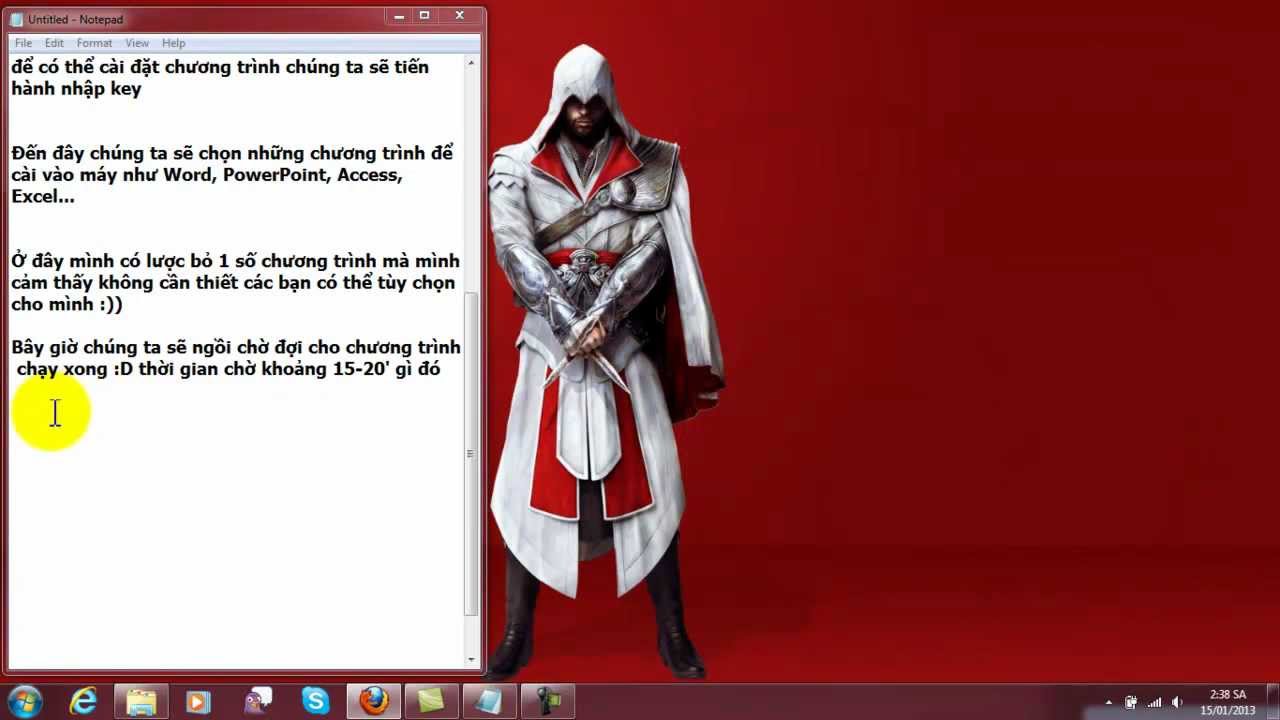Image resolution: width=1280 pixels, height=720 pixels.
Task: Open the View menu in Notepad
Action: coord(137,43)
